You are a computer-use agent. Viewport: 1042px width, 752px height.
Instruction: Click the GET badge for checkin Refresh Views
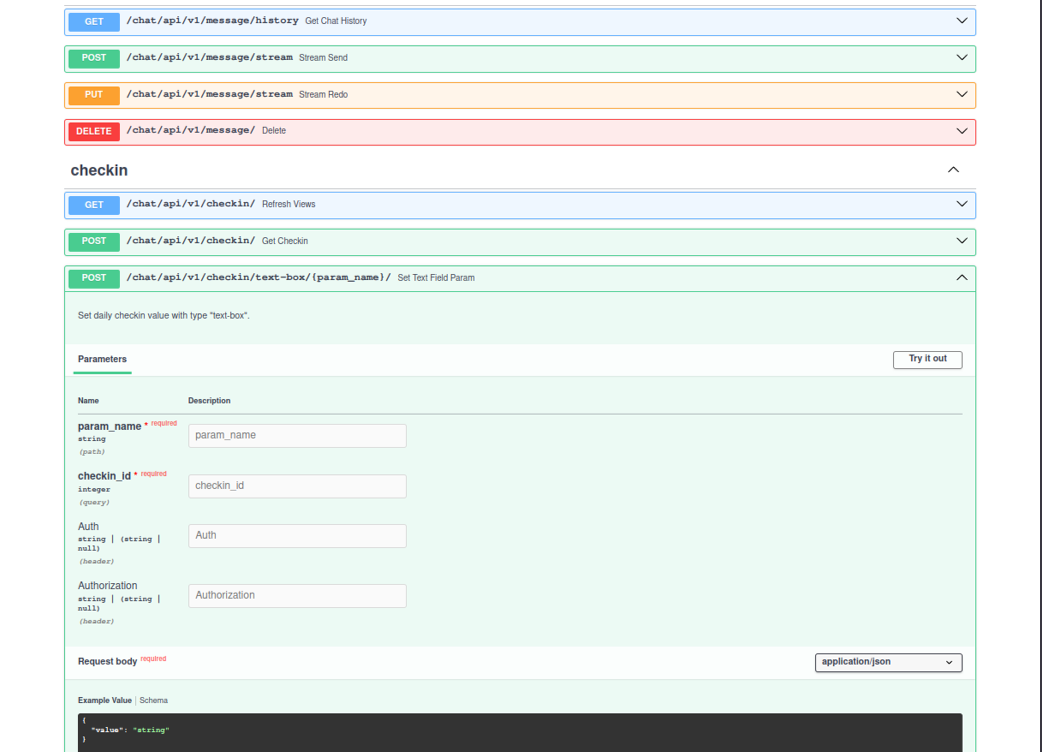94,205
